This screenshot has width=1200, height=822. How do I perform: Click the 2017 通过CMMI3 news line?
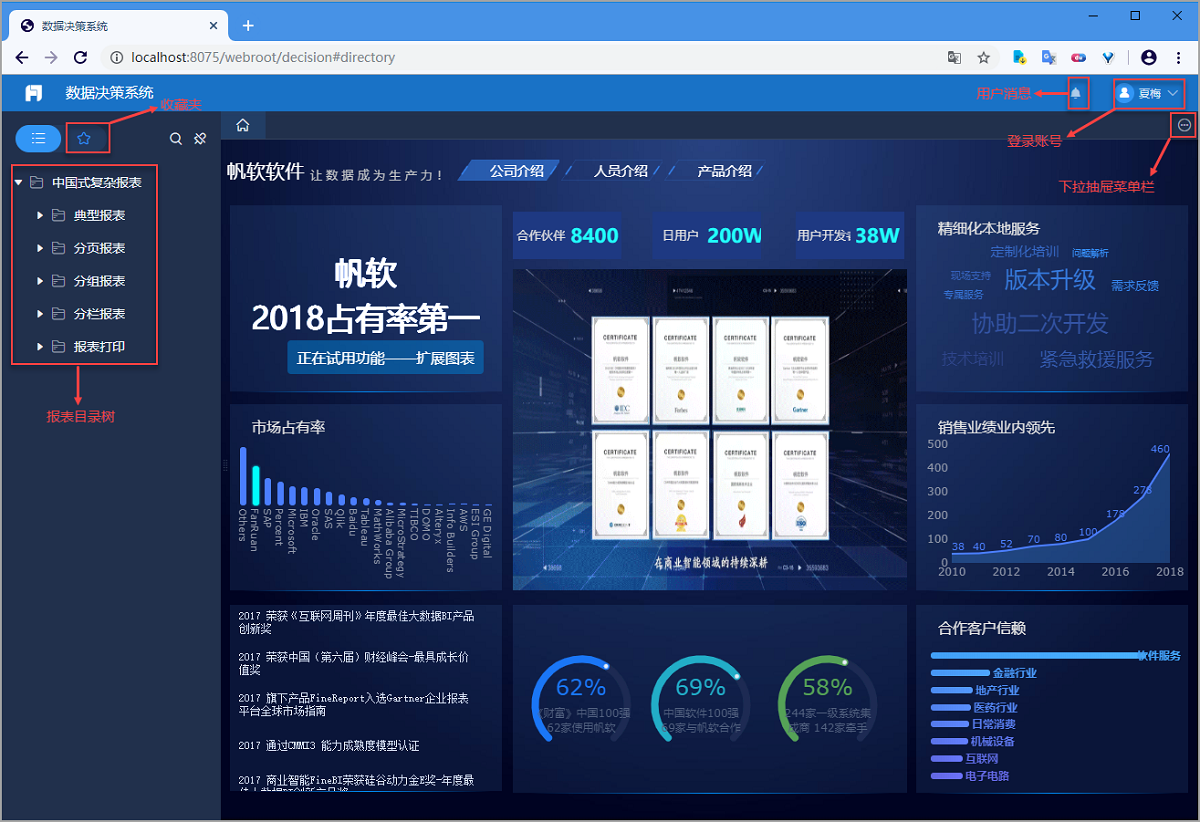pos(329,746)
